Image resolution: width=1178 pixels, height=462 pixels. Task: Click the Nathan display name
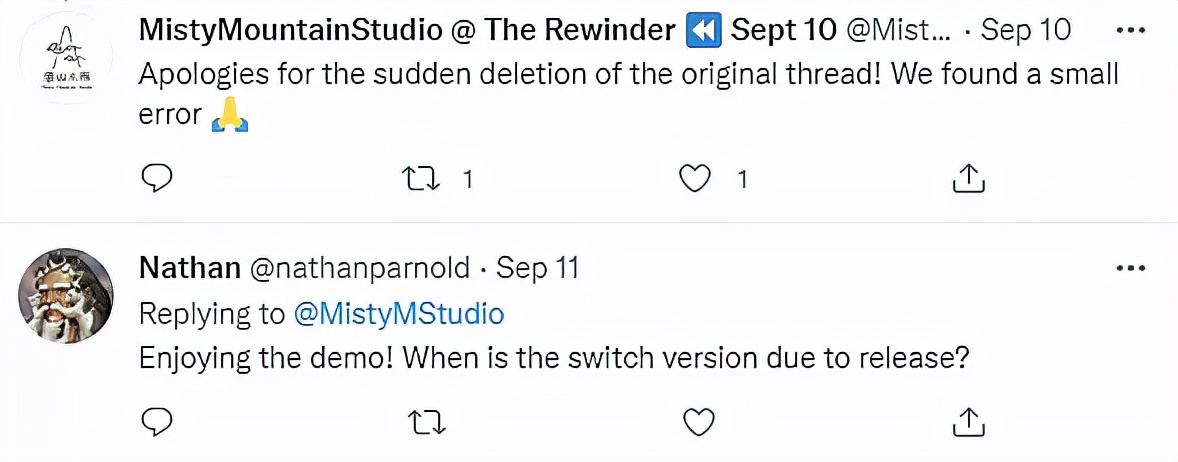click(190, 268)
